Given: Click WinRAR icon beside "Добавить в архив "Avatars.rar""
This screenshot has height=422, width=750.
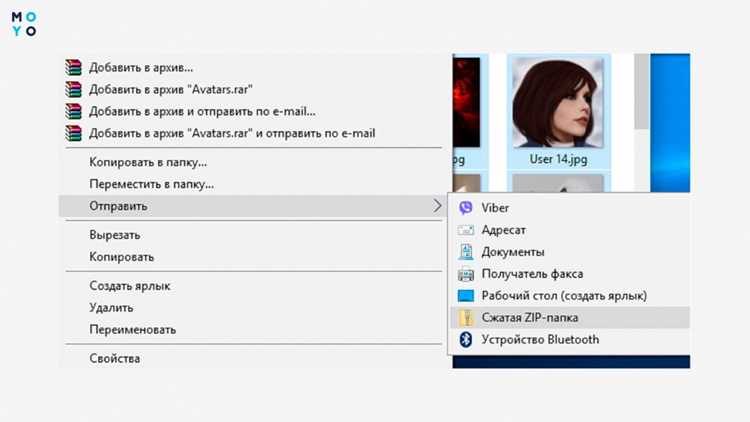Looking at the screenshot, I should point(73,89).
